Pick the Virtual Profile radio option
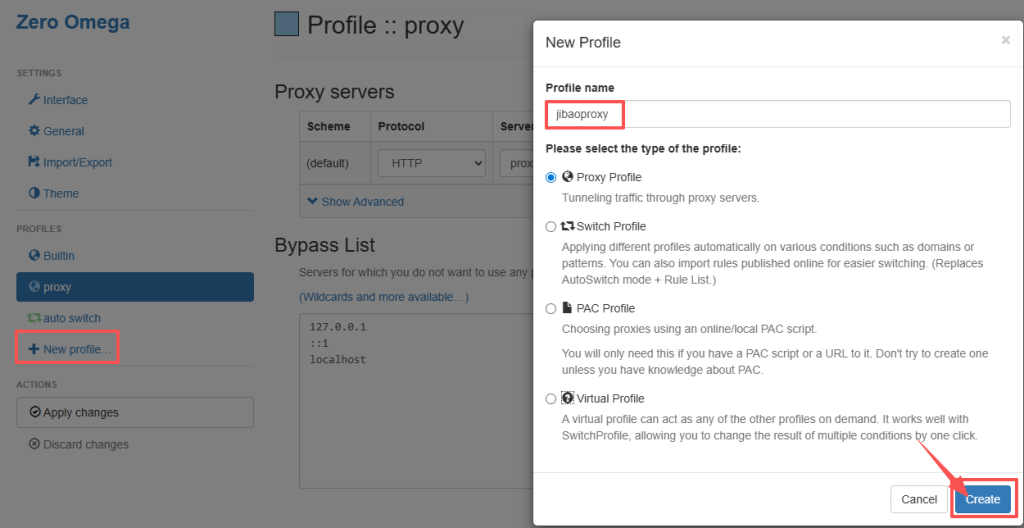Image resolution: width=1024 pixels, height=528 pixels. point(551,399)
